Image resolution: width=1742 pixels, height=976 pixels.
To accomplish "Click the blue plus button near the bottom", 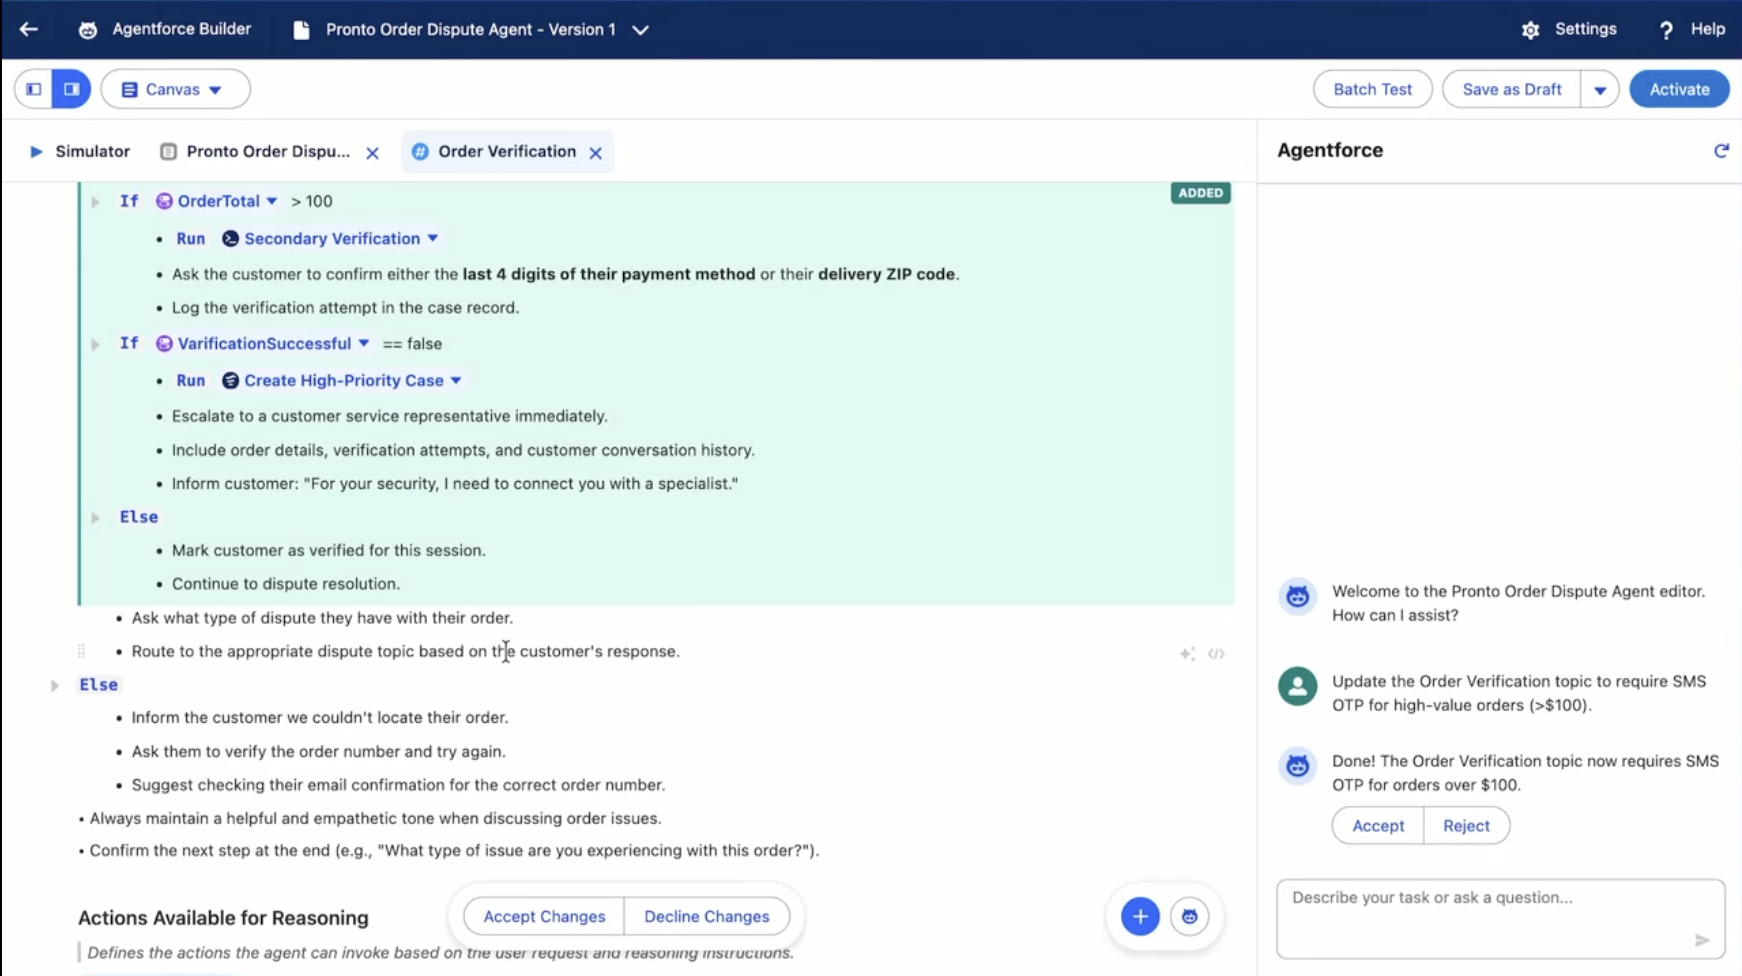I will [1139, 916].
